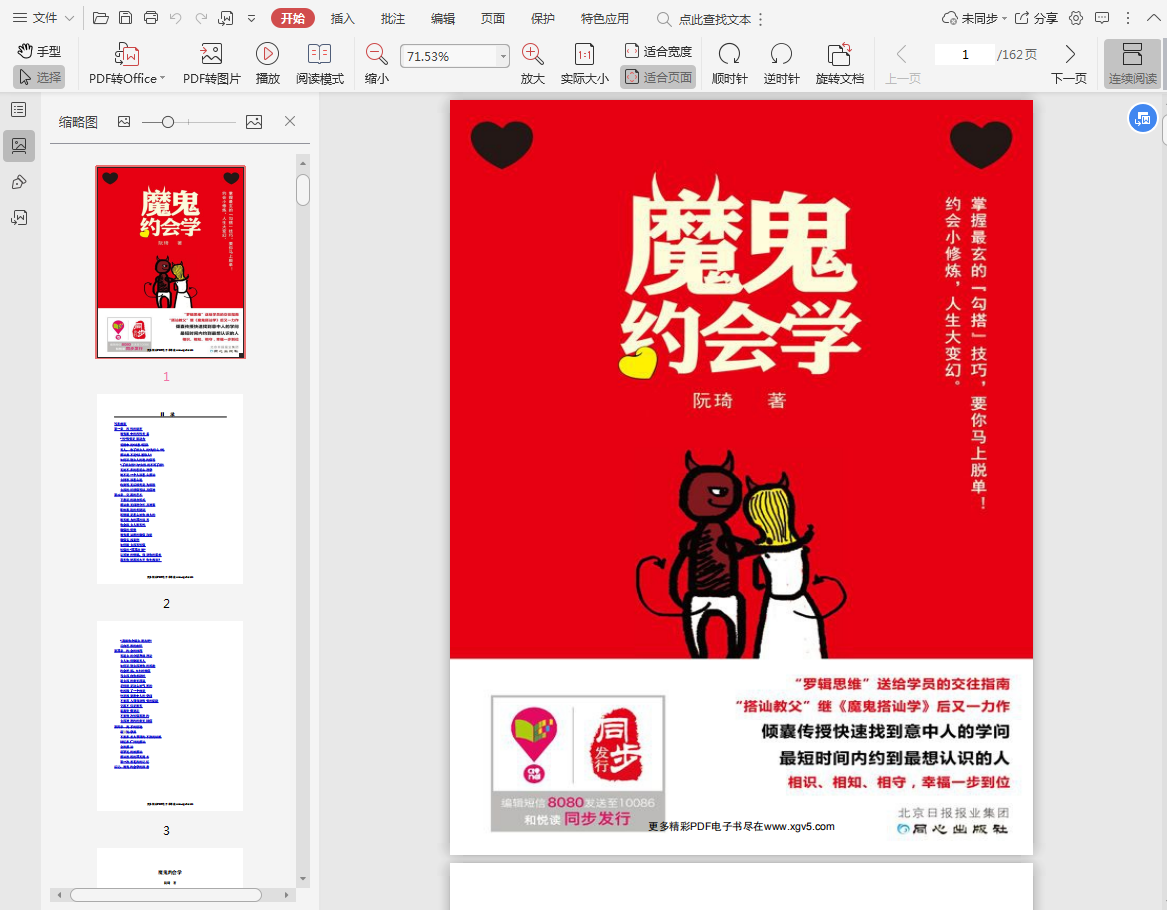1167x910 pixels.
Task: Toggle 连续阅读 continuous reading
Action: [1133, 63]
